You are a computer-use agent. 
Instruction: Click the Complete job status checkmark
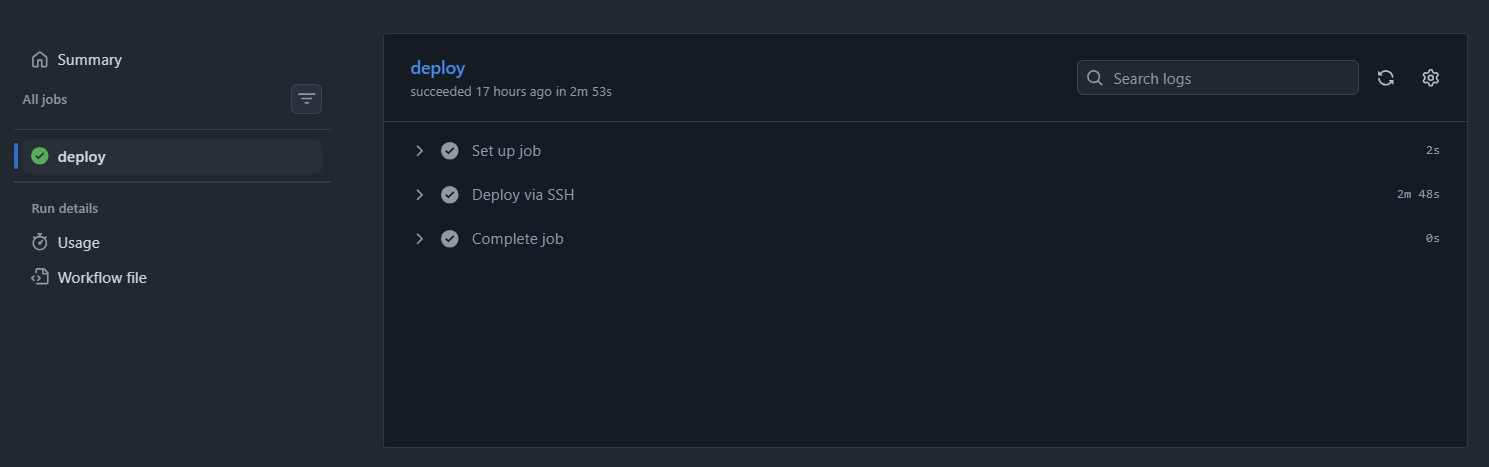click(450, 239)
